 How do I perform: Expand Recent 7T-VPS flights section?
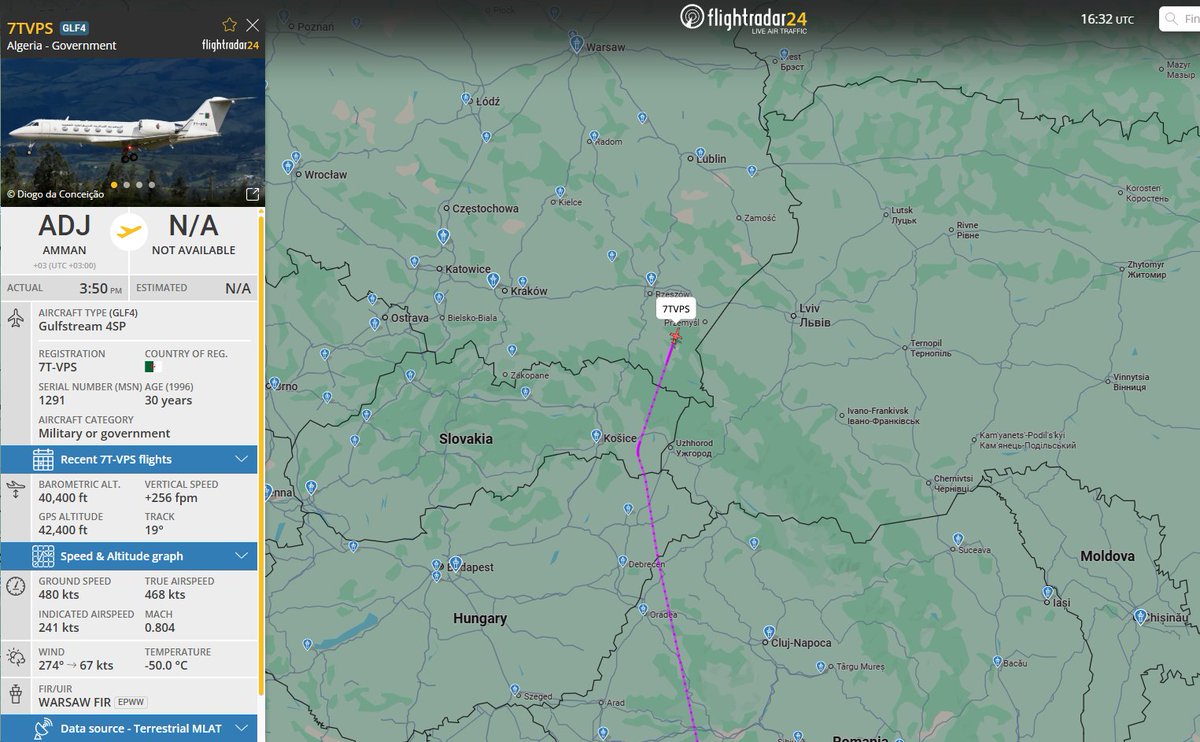pyautogui.click(x=129, y=459)
